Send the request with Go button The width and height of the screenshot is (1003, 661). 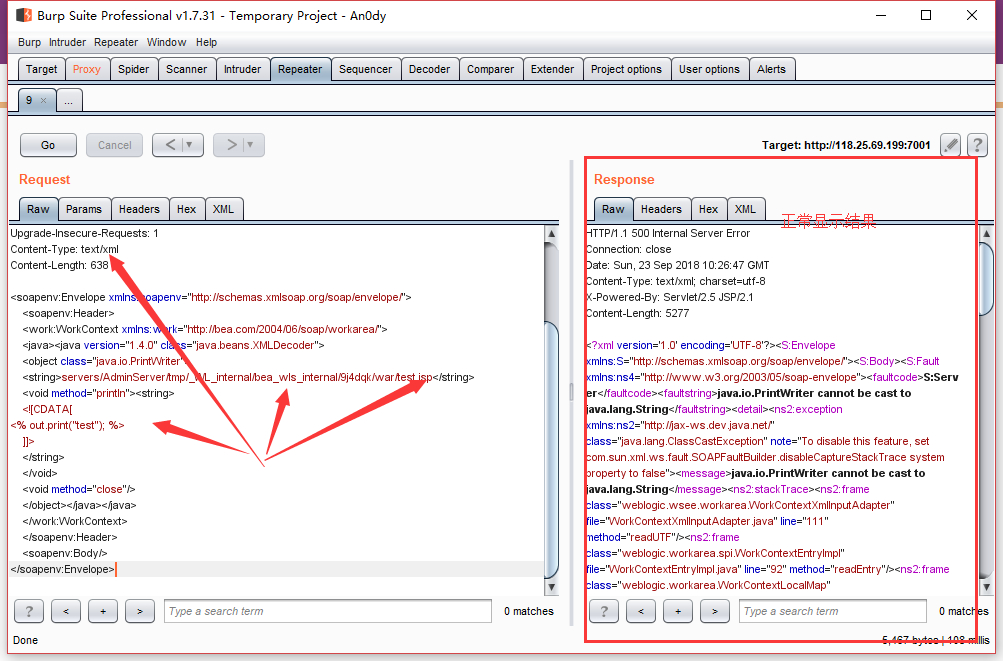[49, 145]
